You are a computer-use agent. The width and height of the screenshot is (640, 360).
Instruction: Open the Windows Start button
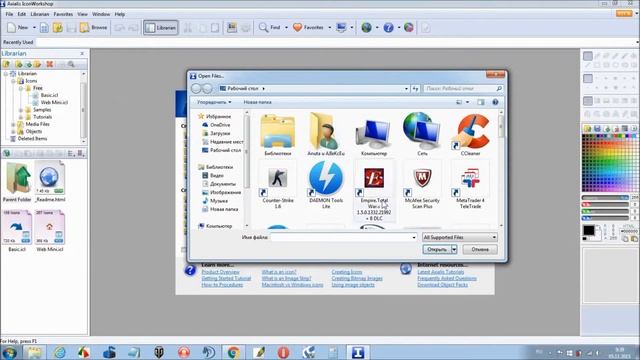point(9,352)
